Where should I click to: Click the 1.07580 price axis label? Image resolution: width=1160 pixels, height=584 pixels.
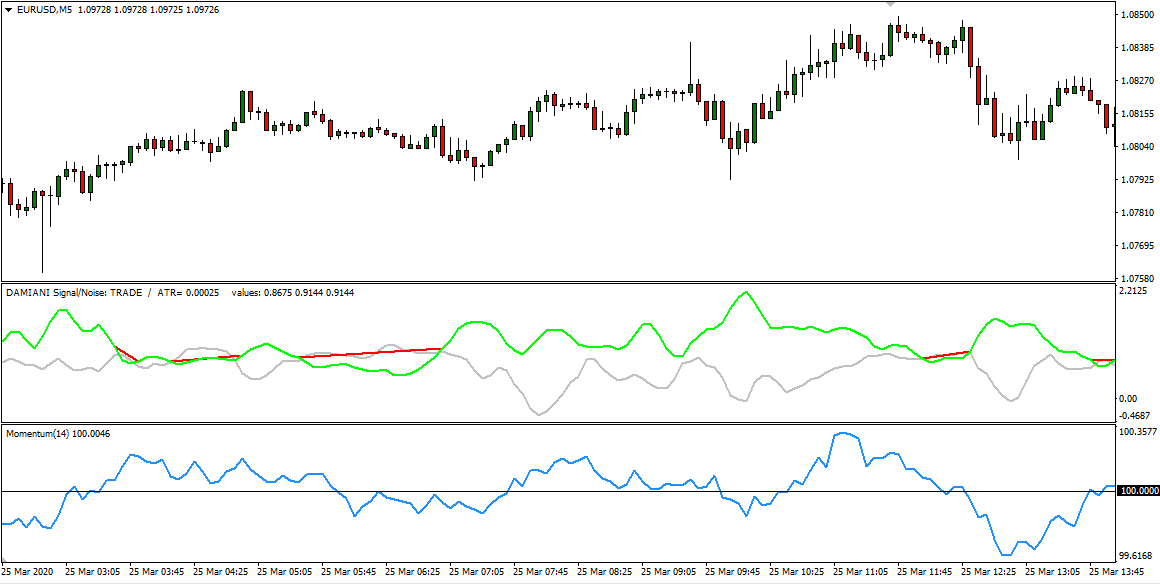(1139, 279)
